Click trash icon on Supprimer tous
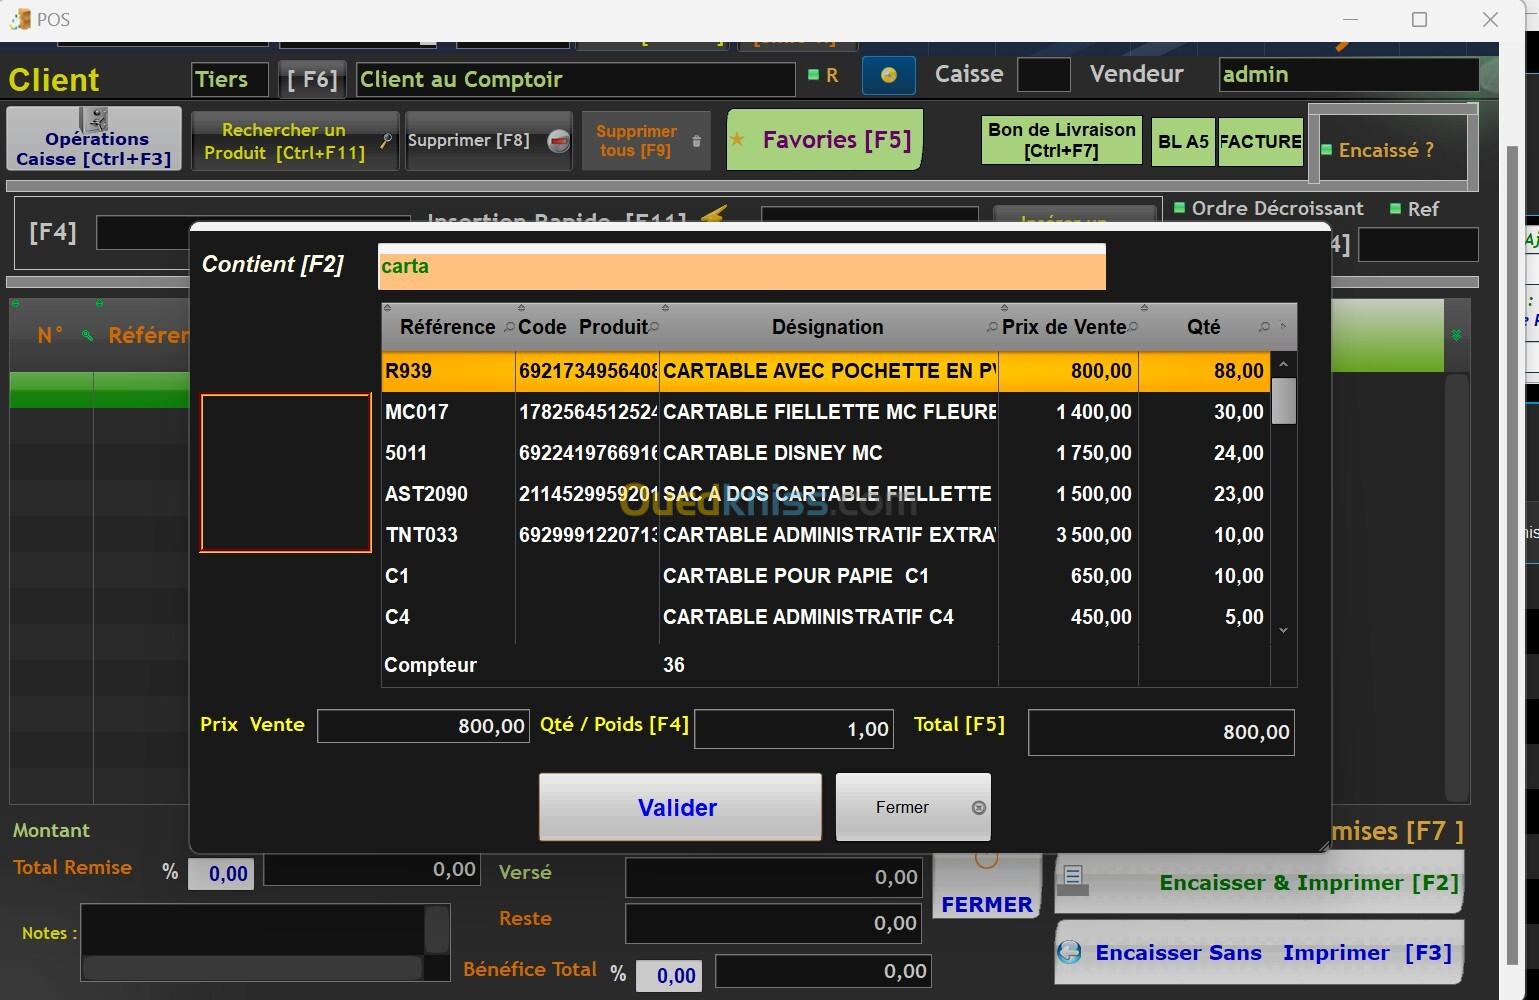Image resolution: width=1539 pixels, height=1000 pixels. tap(697, 141)
